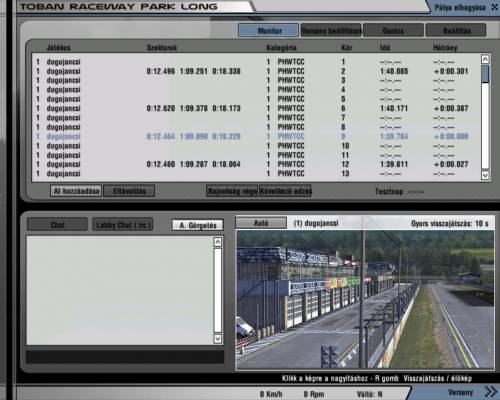This screenshot has height=400, width=500.
Task: Open the Garázs tab
Action: (x=393, y=30)
